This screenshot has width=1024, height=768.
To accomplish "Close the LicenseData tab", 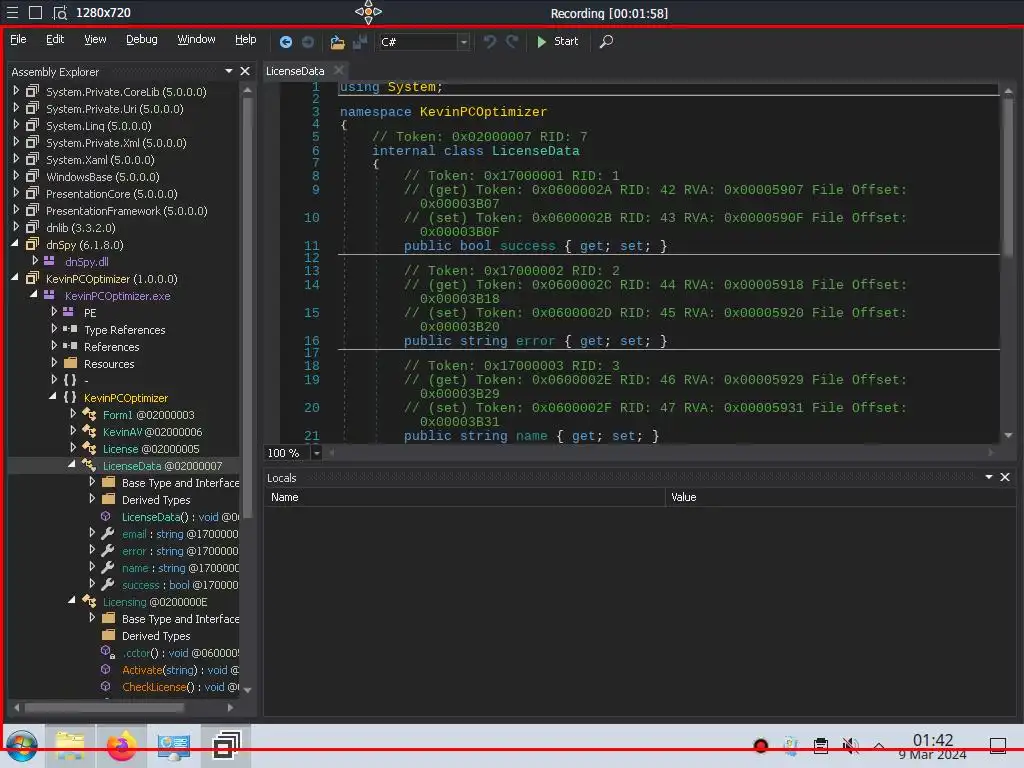I will 338,71.
